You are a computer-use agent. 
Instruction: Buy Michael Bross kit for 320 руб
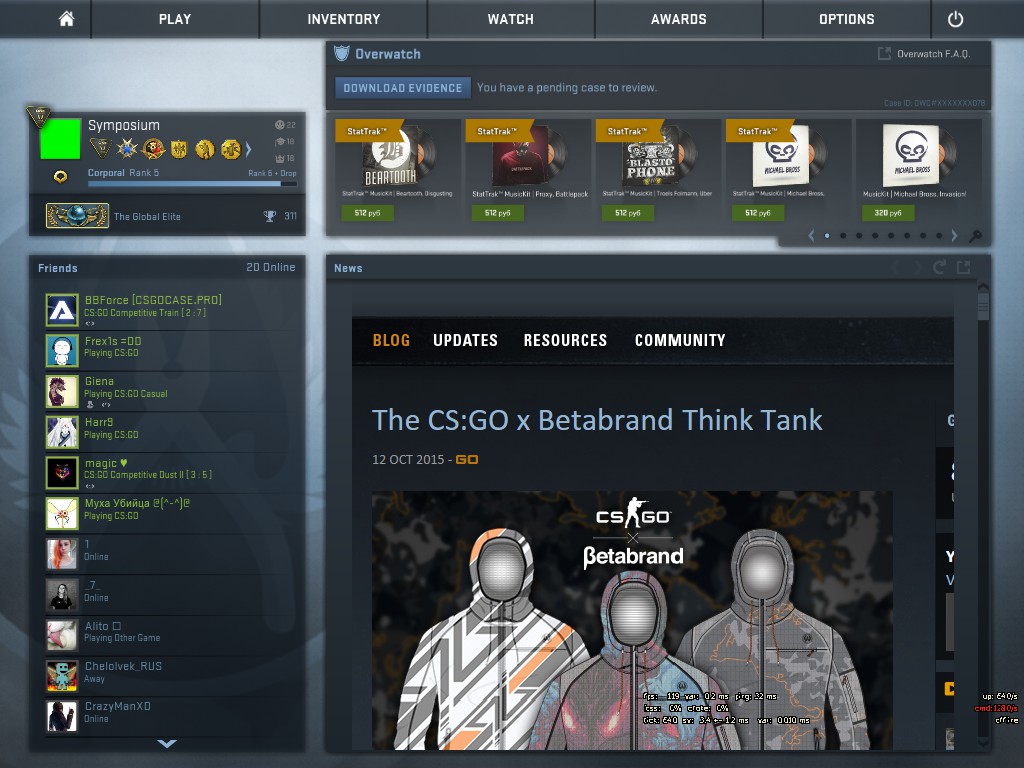(888, 213)
